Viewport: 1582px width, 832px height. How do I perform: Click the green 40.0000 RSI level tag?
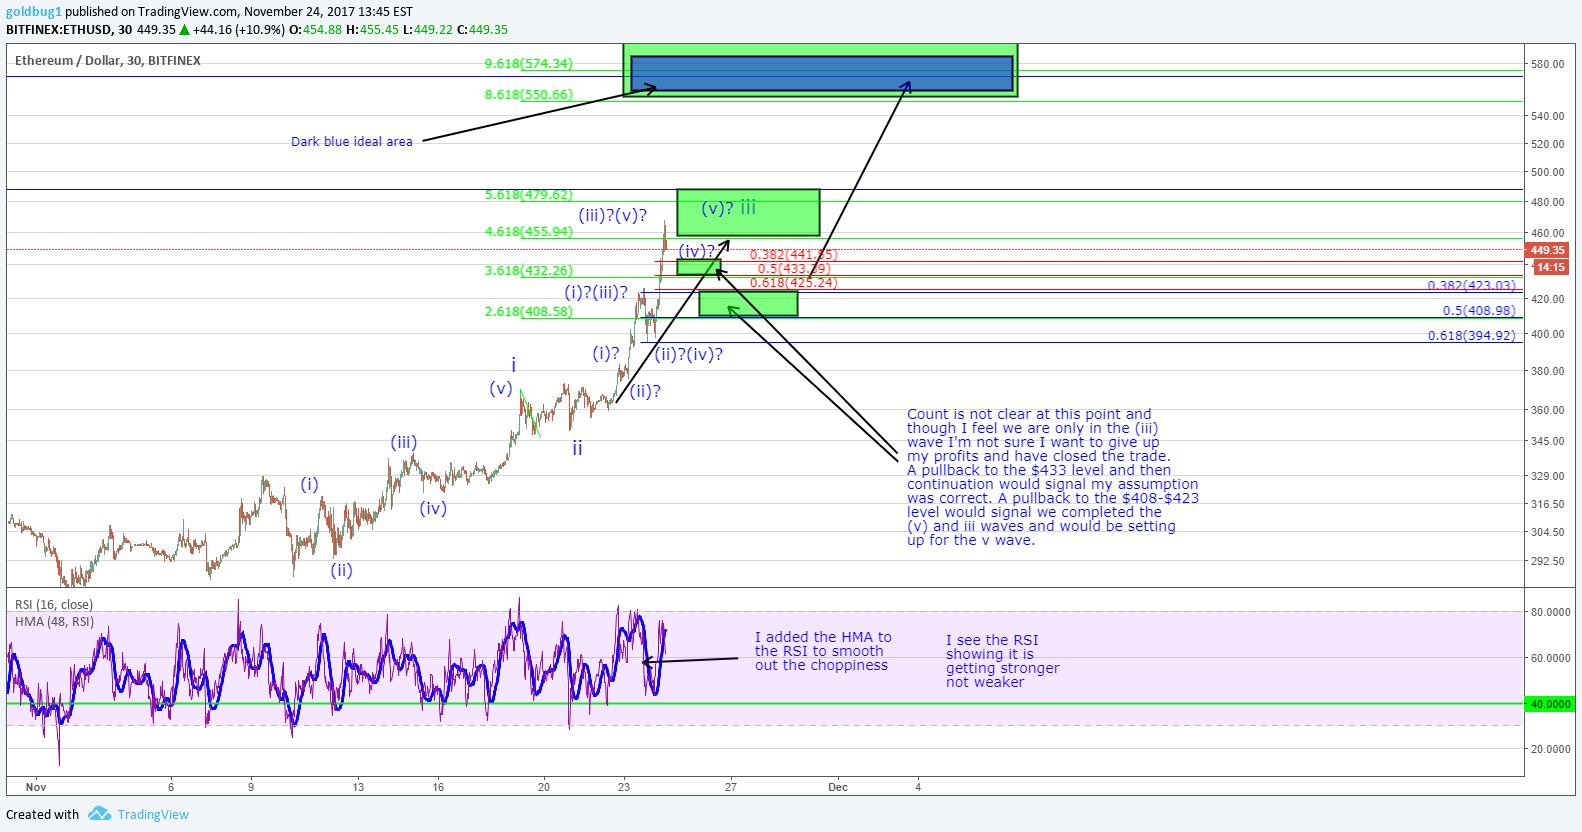1550,704
